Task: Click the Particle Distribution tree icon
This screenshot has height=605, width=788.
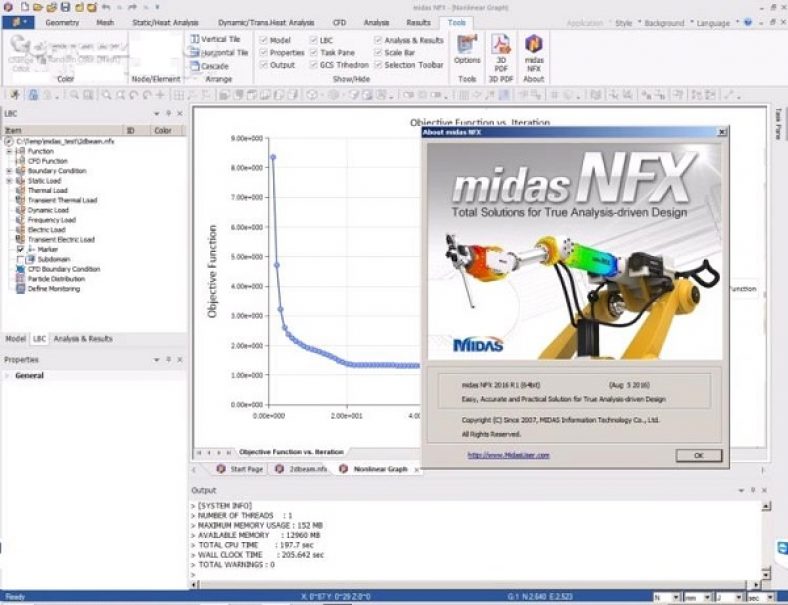Action: pos(21,278)
